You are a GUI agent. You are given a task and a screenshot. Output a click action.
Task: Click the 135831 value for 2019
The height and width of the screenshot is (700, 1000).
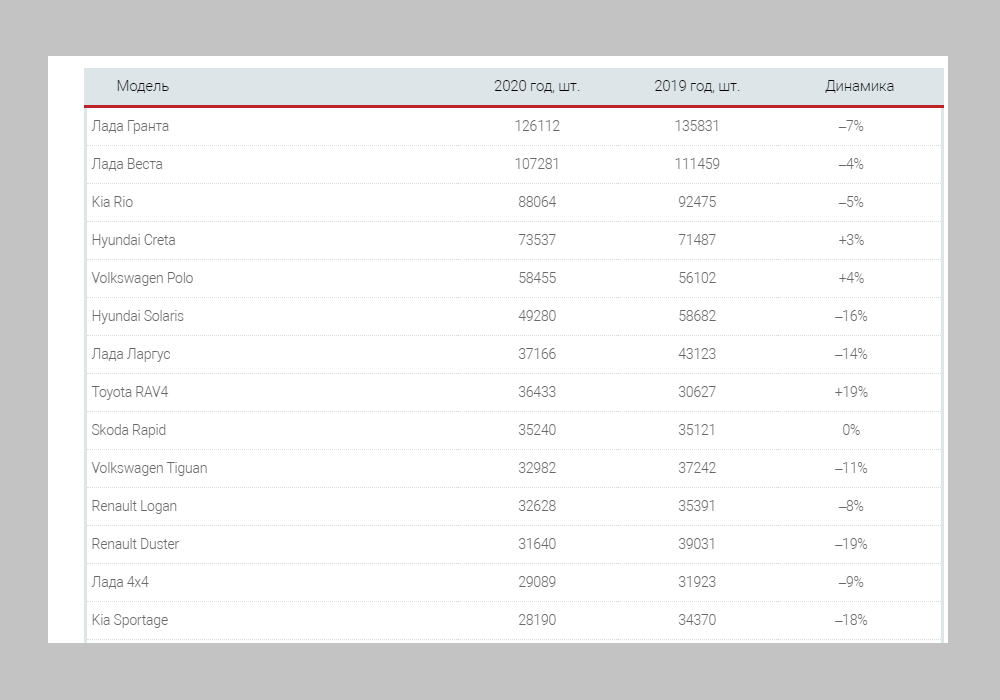[697, 126]
